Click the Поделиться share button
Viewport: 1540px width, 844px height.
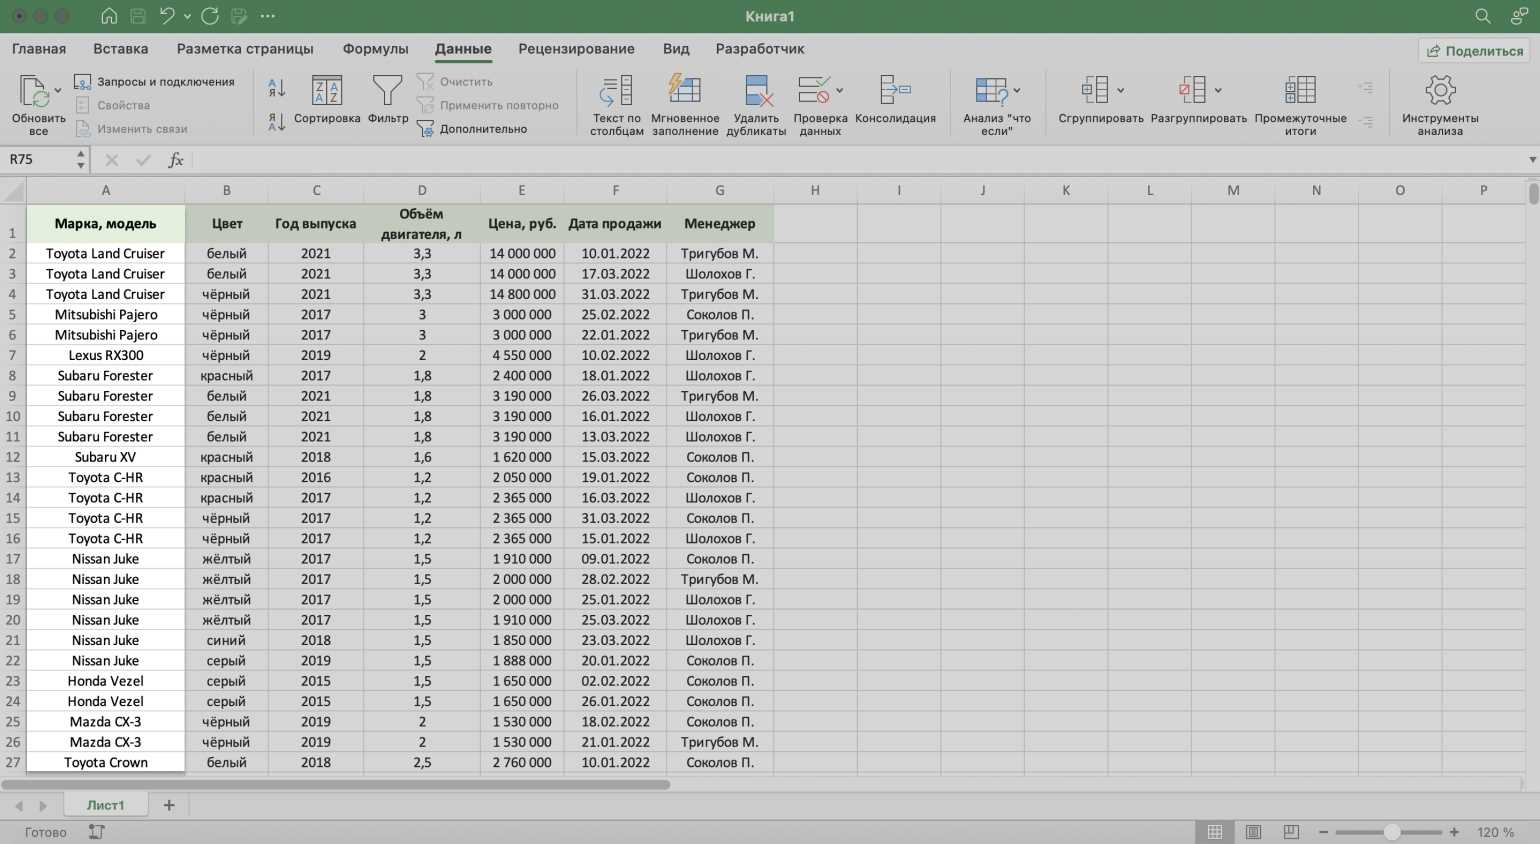coord(1474,51)
